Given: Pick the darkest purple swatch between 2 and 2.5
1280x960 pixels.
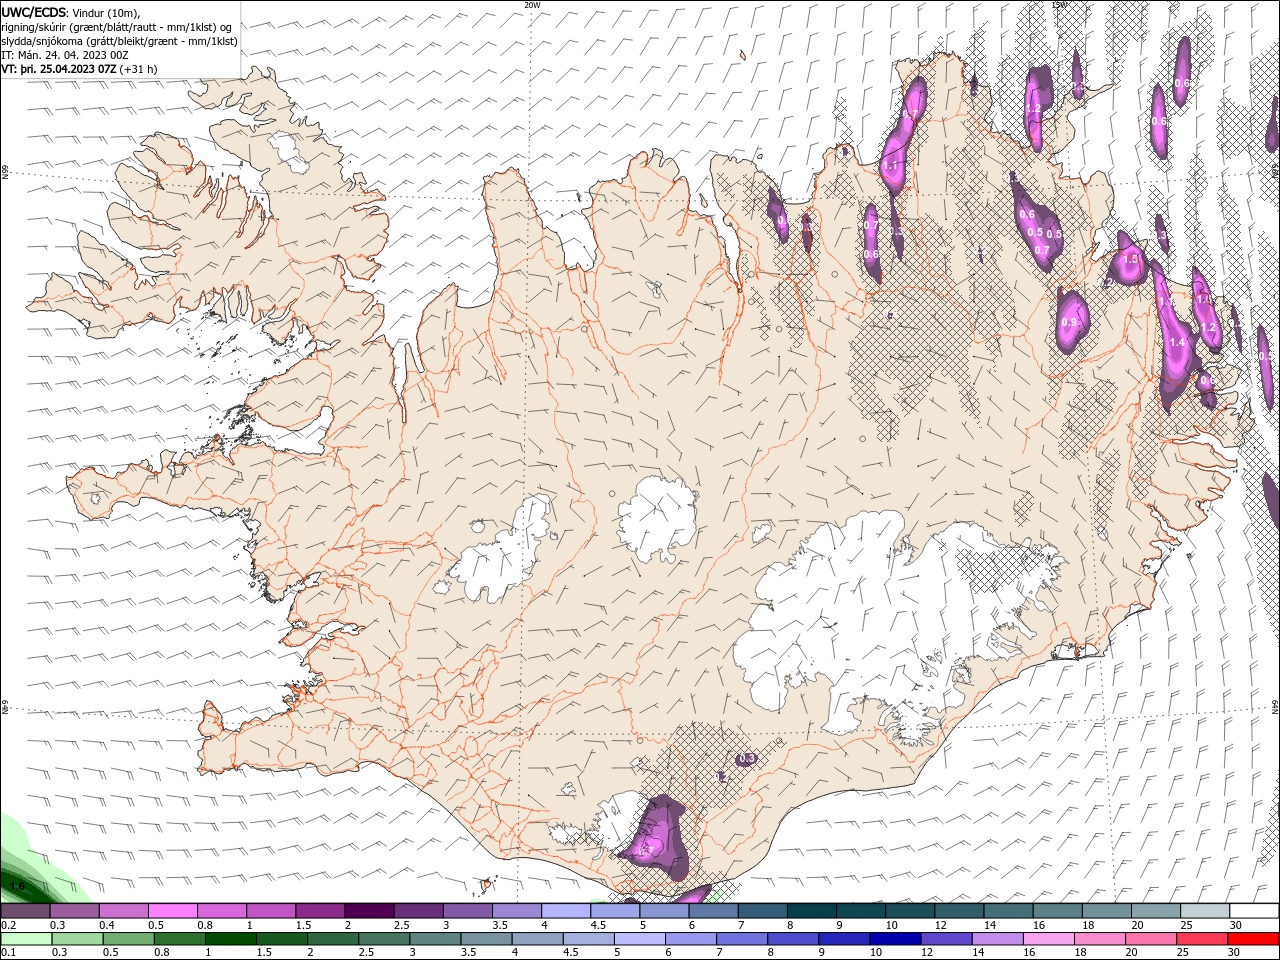Looking at the screenshot, I should 369,910.
